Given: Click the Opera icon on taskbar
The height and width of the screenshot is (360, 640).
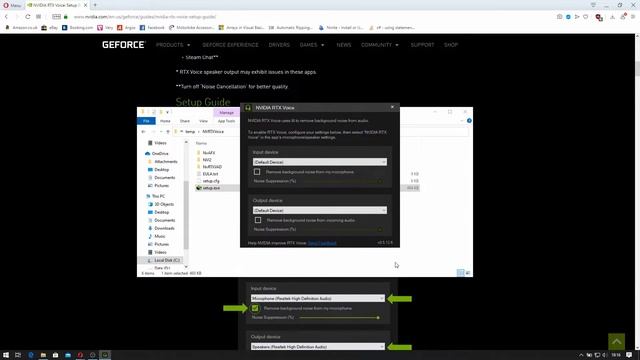Looking at the screenshot, I should click(x=80, y=355).
